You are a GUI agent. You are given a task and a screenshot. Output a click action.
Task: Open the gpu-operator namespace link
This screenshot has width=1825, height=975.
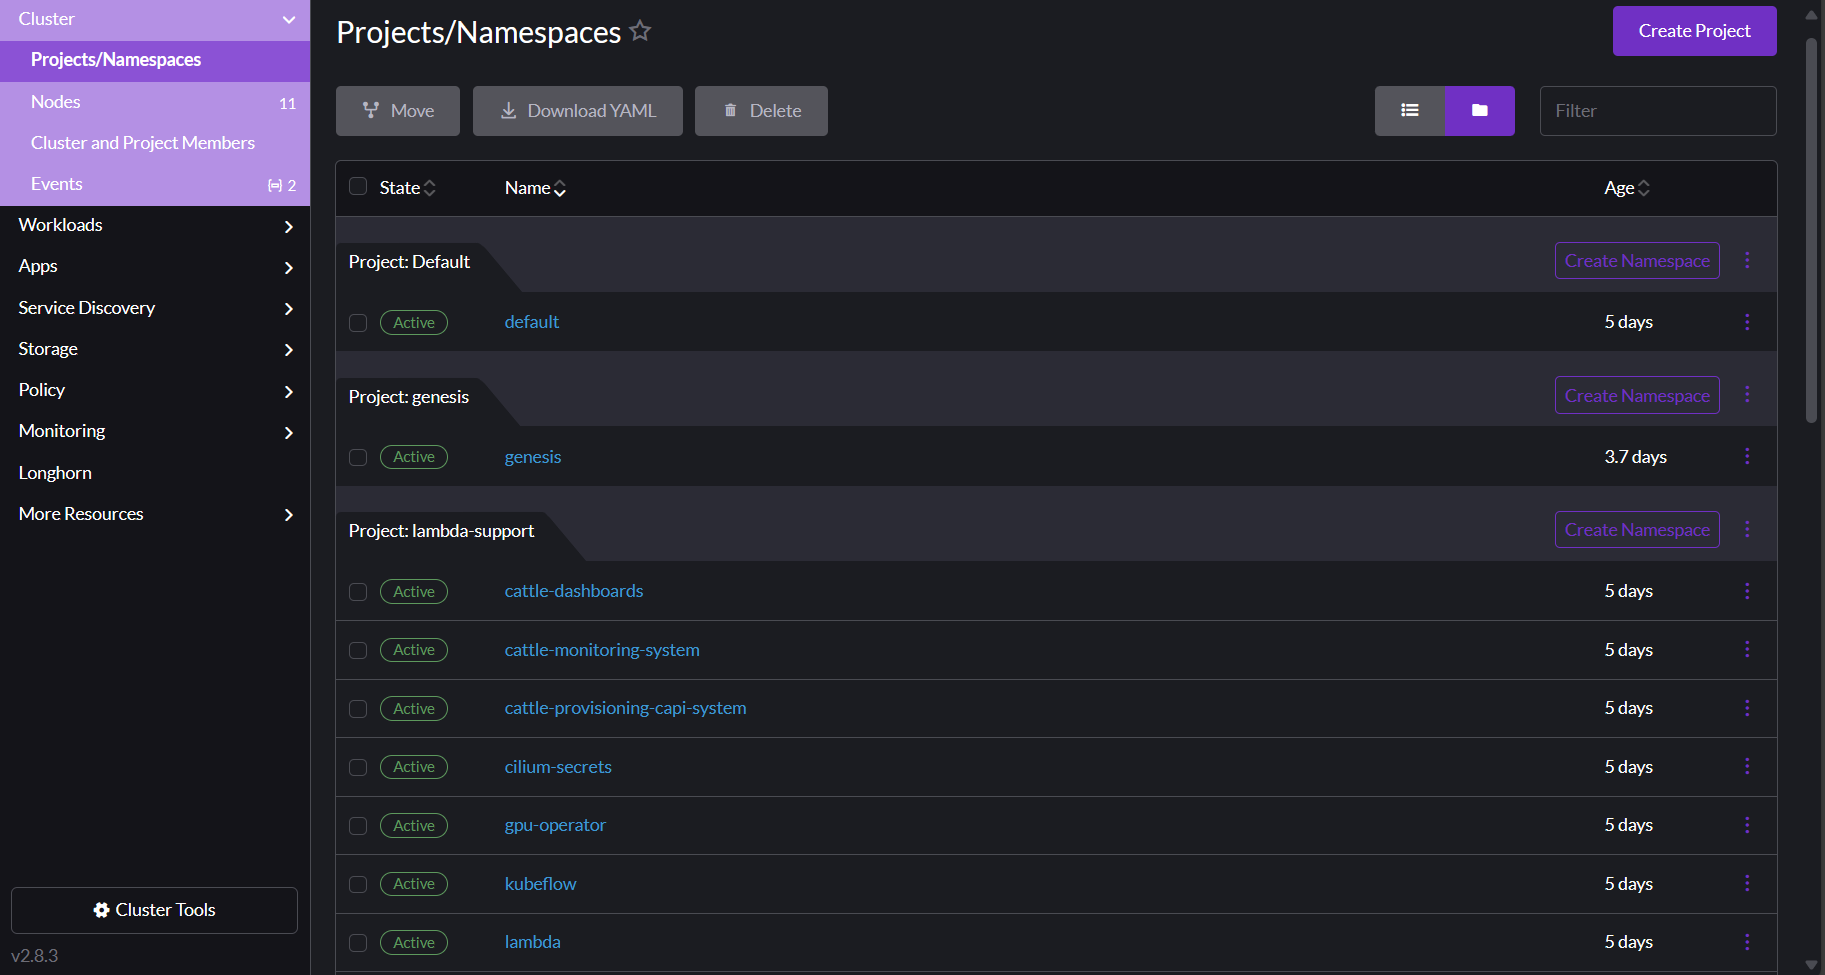tap(555, 825)
